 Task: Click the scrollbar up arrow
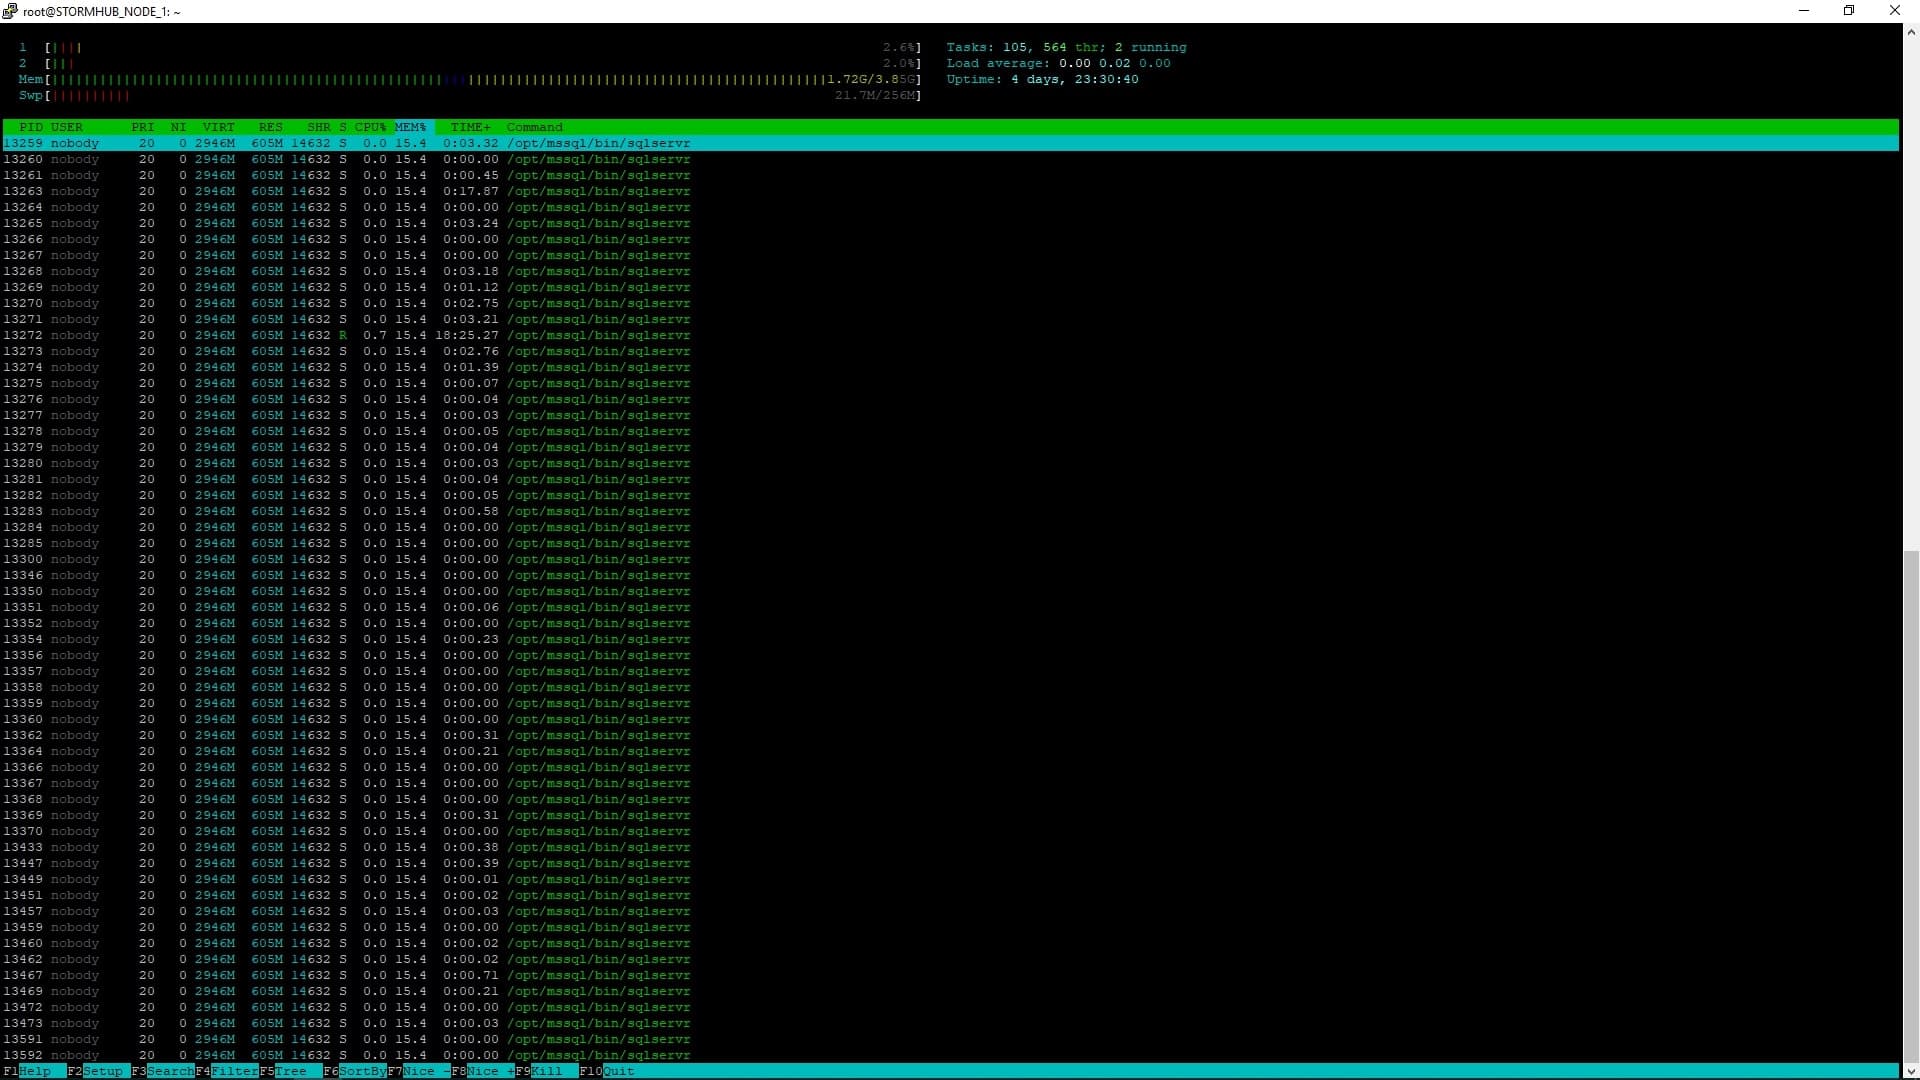coord(1911,32)
